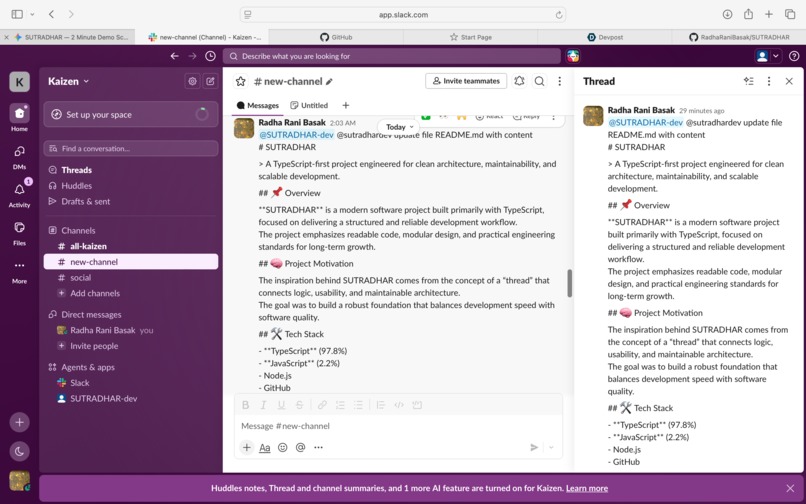The width and height of the screenshot is (806, 504).
Task: Toggle dark mode moon icon
Action: (20, 452)
